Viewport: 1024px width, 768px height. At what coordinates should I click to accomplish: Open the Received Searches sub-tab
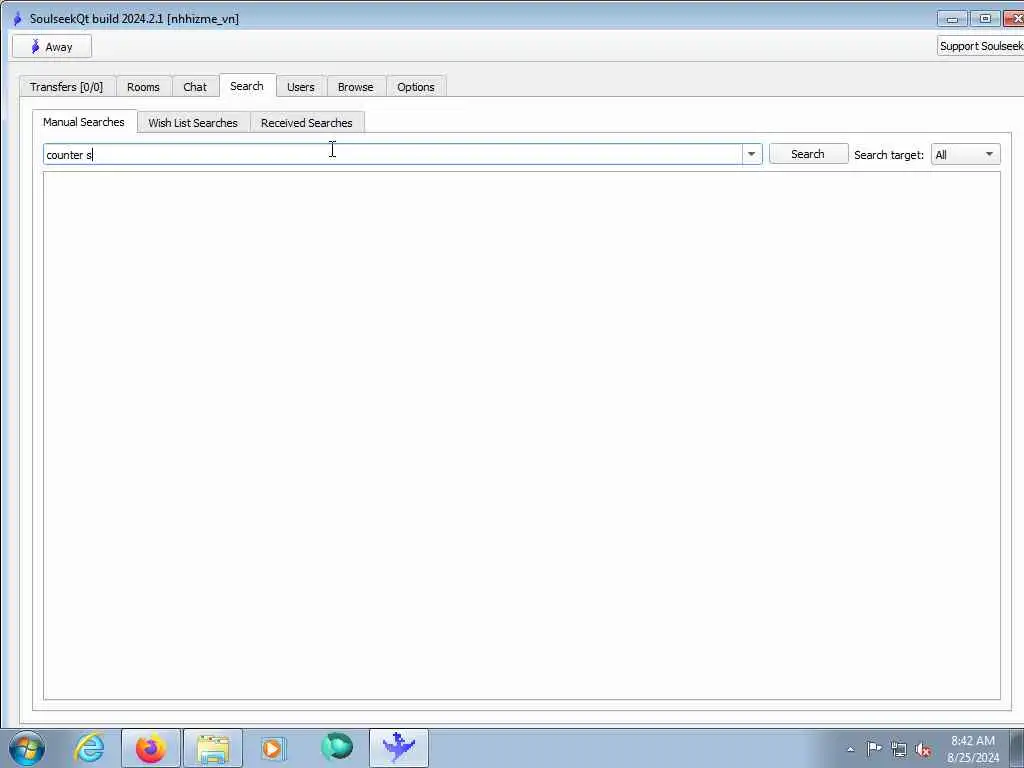[x=307, y=123]
